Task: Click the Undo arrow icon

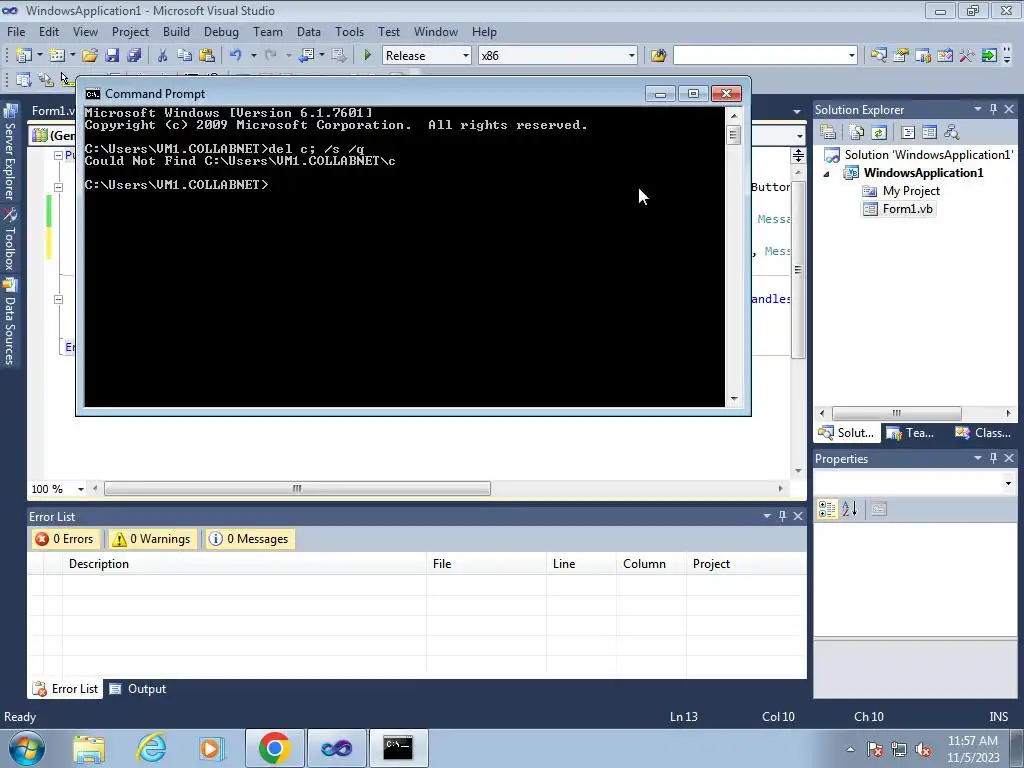Action: [236, 56]
